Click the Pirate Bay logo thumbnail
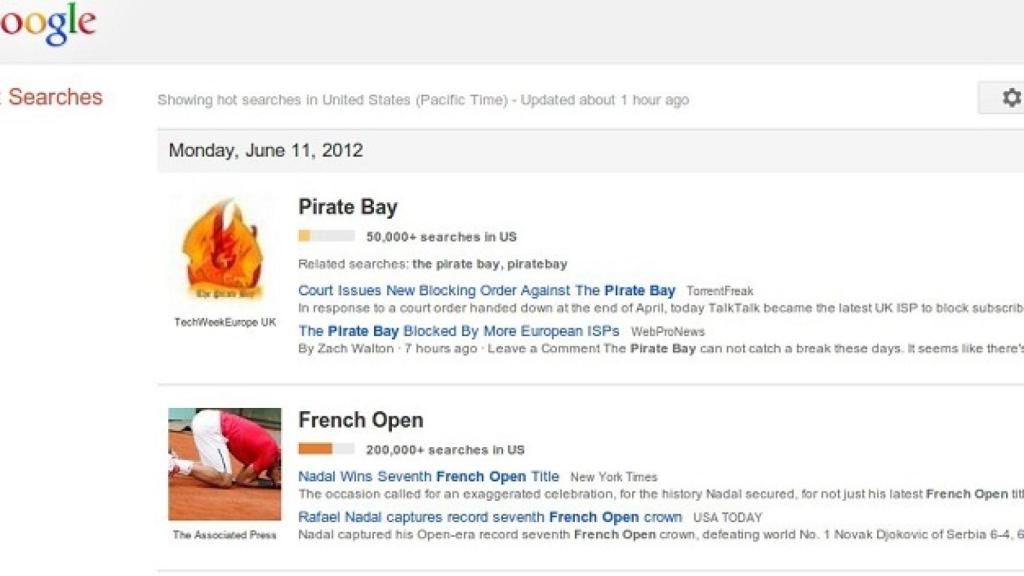1024x576 pixels. click(224, 251)
